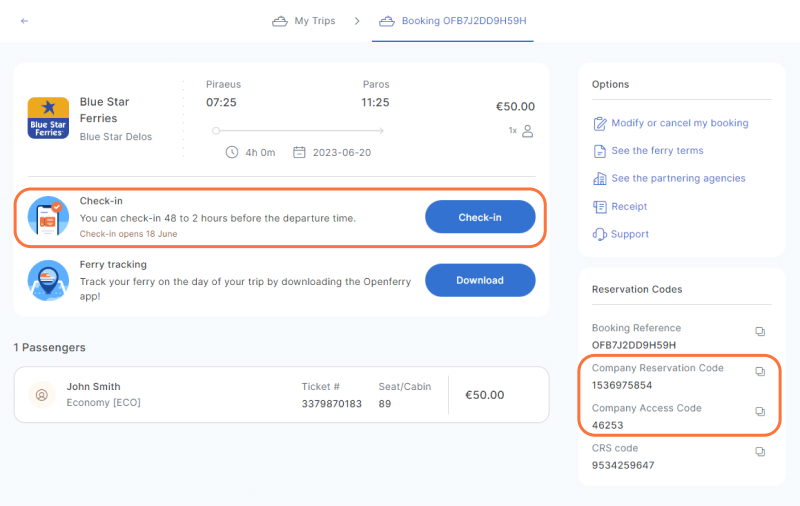Viewport: 800px width, 506px height.
Task: Select the Booking OFB7J2DD9H59H tab
Action: pyautogui.click(x=453, y=21)
